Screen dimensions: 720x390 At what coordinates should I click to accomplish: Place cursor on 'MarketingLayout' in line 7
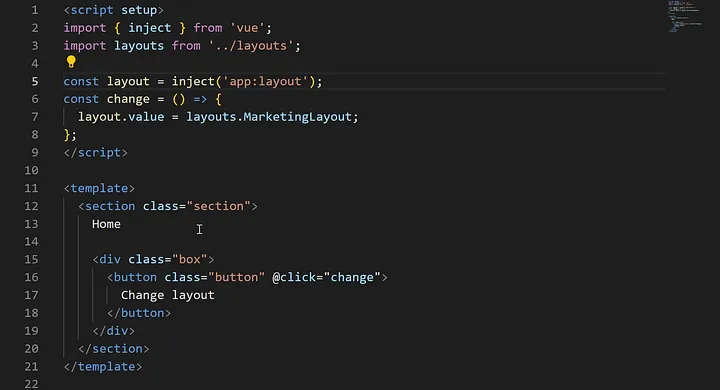pyautogui.click(x=297, y=117)
